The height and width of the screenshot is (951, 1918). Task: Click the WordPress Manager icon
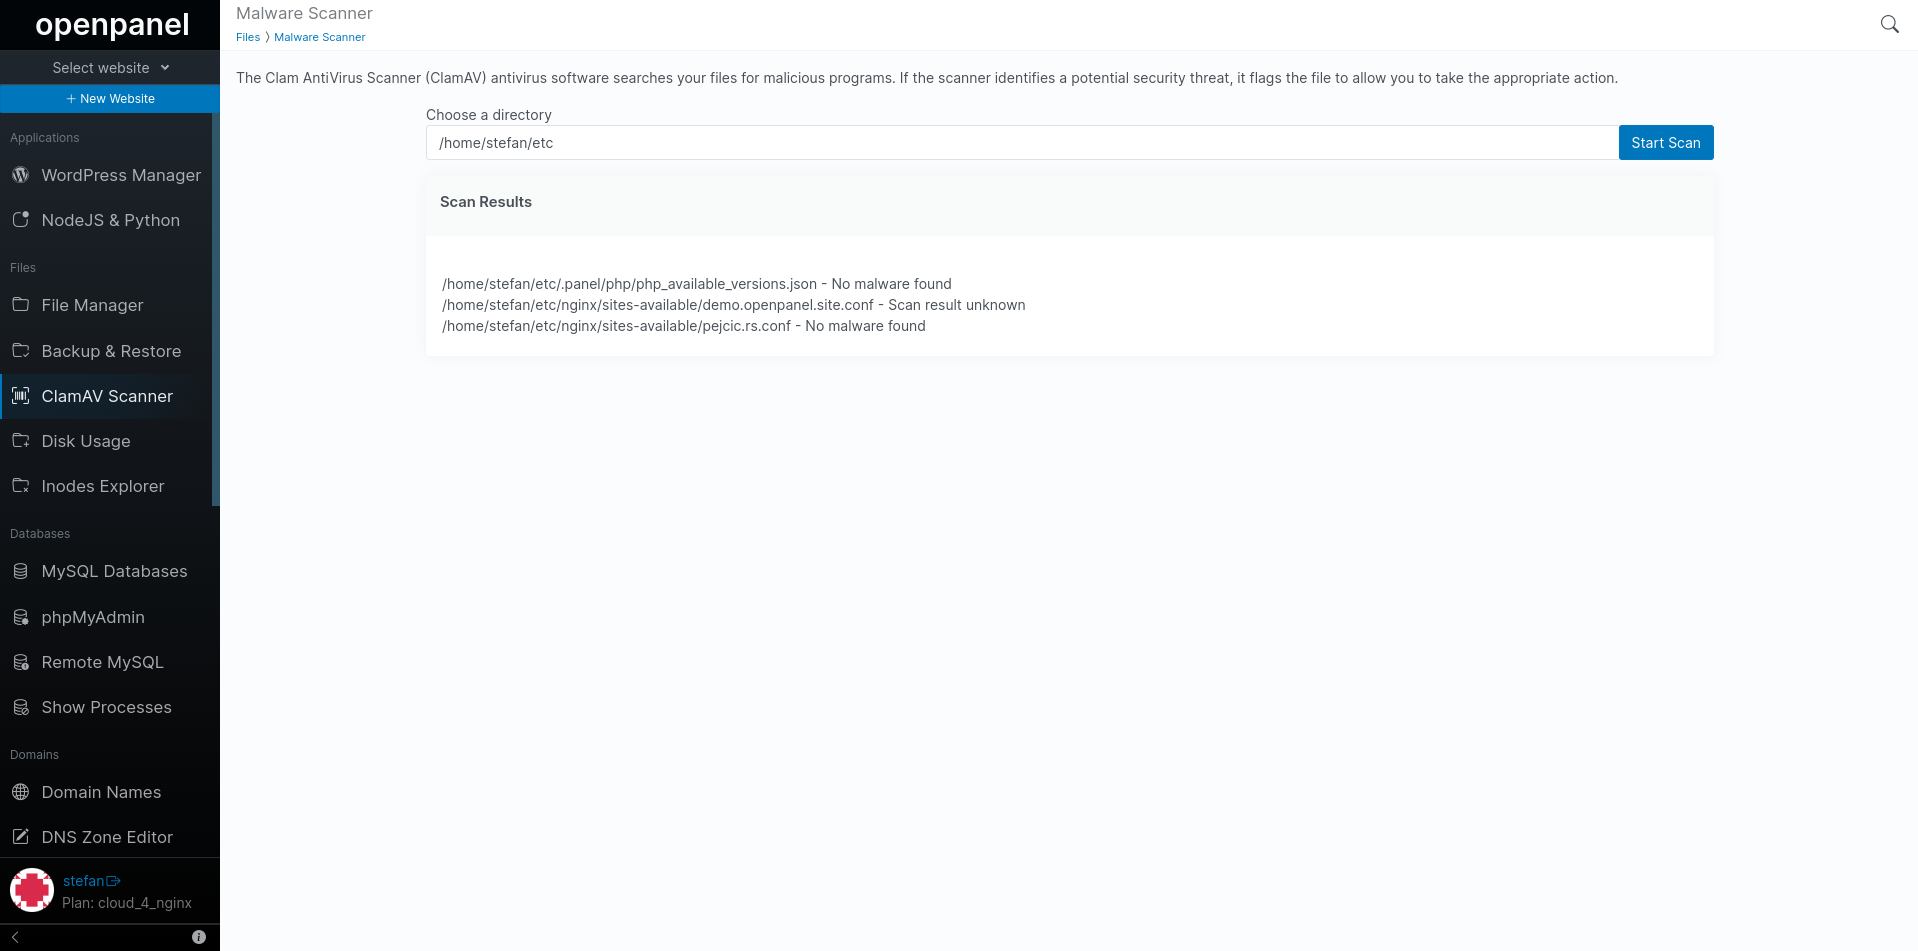click(20, 175)
